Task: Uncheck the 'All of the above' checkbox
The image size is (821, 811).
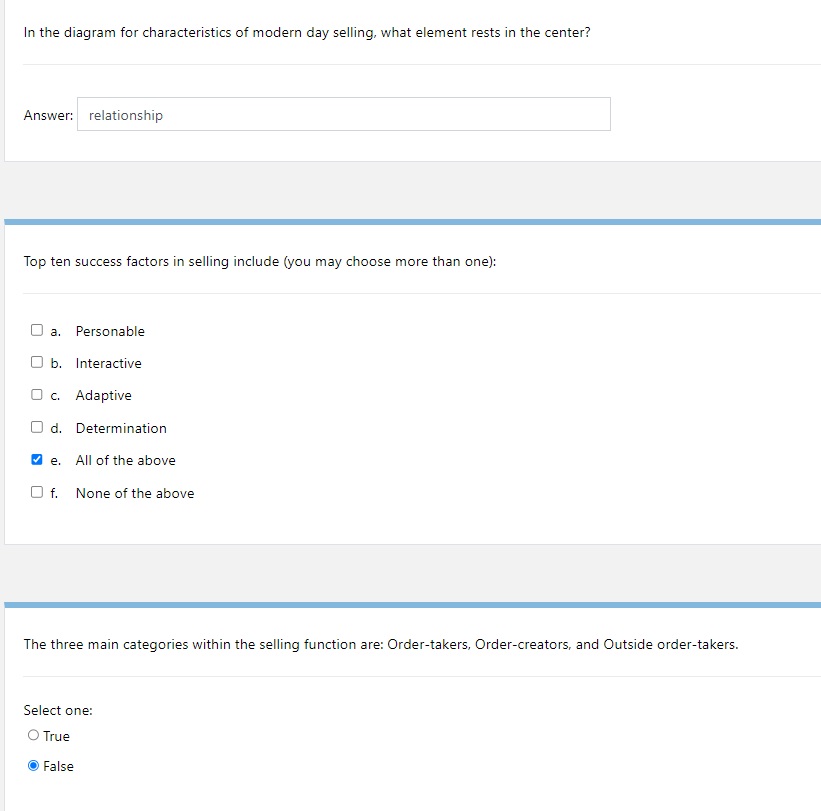Action: pos(37,460)
